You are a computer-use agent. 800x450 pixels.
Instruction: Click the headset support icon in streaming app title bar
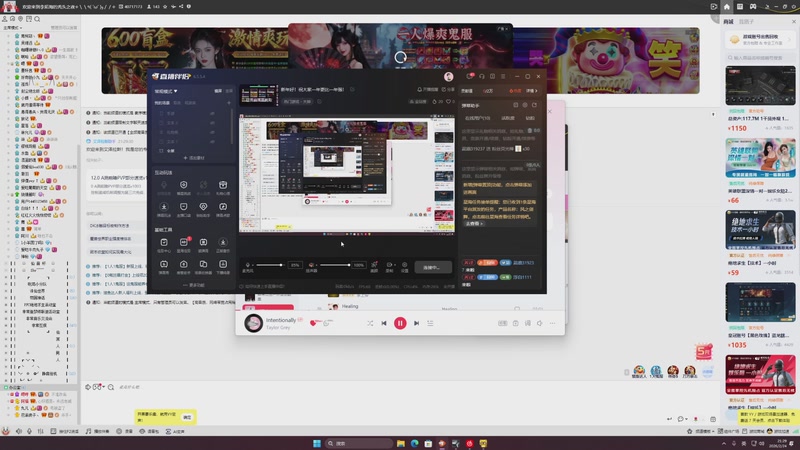tap(482, 77)
